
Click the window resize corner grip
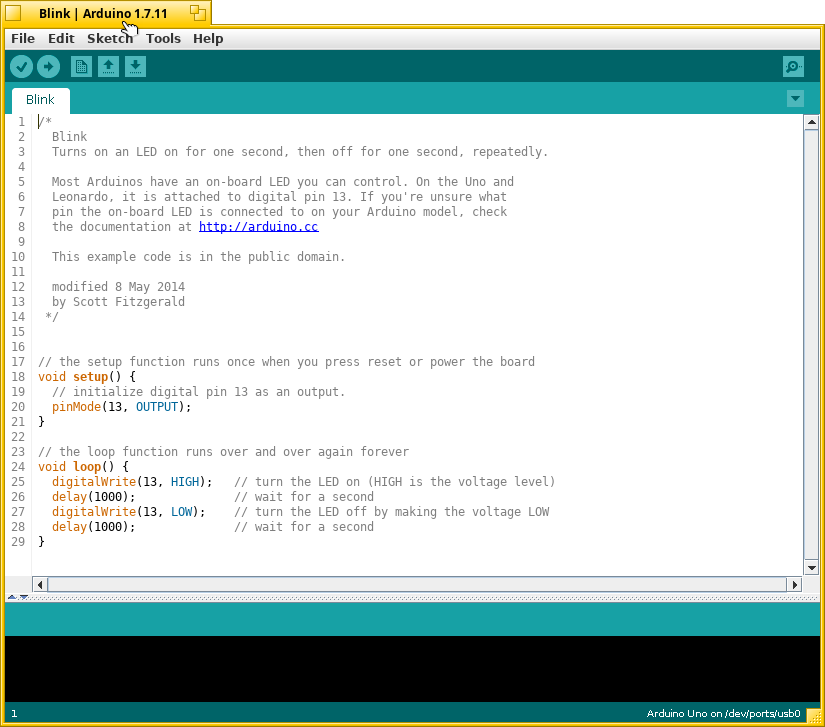point(813,716)
